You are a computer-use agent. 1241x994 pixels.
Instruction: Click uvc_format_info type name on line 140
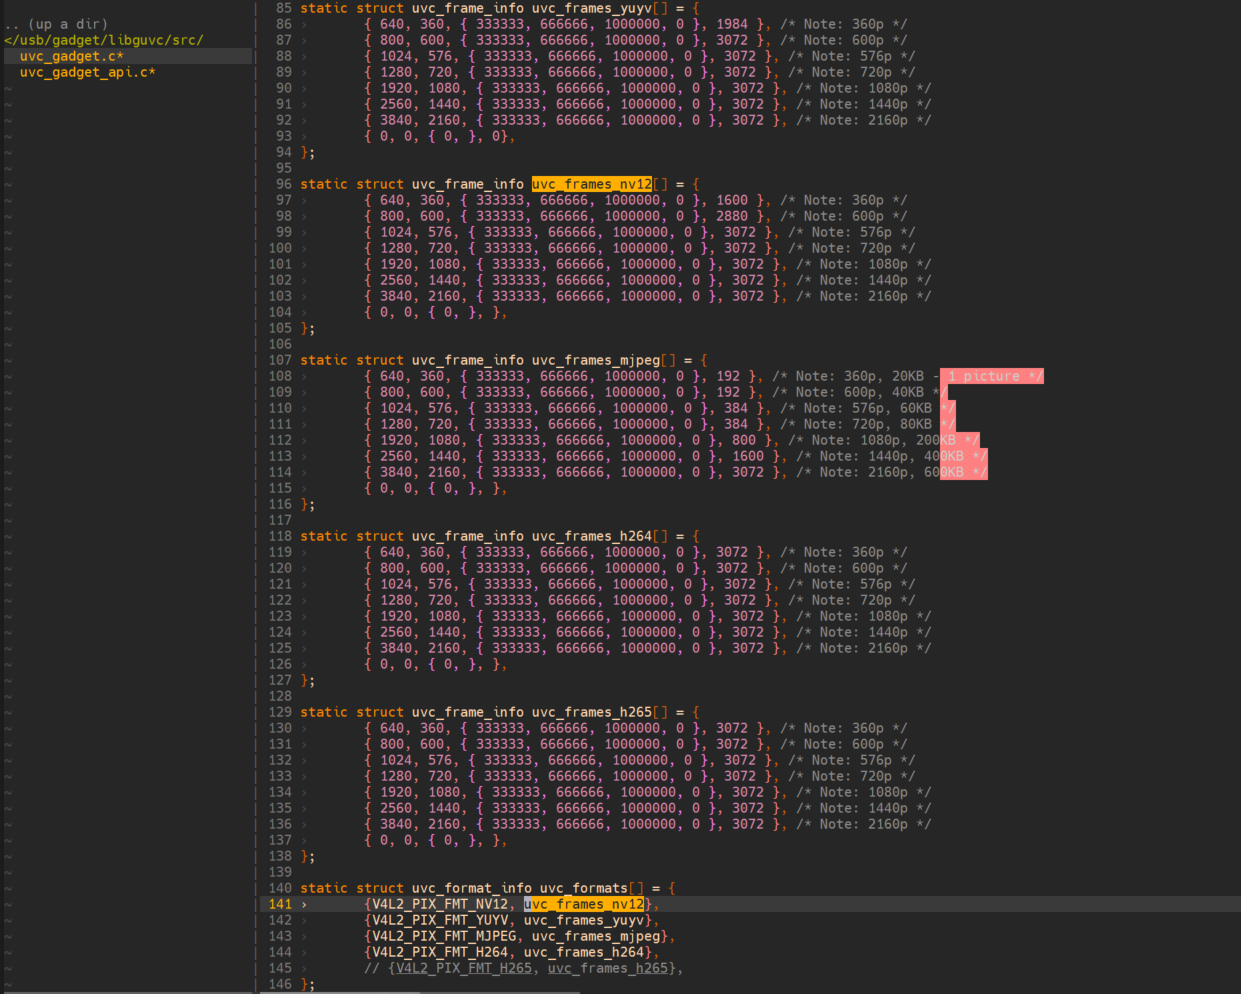472,888
